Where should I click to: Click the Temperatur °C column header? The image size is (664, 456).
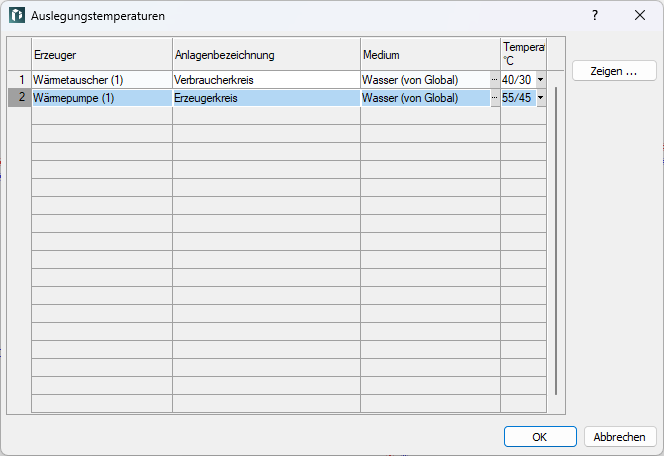click(523, 54)
